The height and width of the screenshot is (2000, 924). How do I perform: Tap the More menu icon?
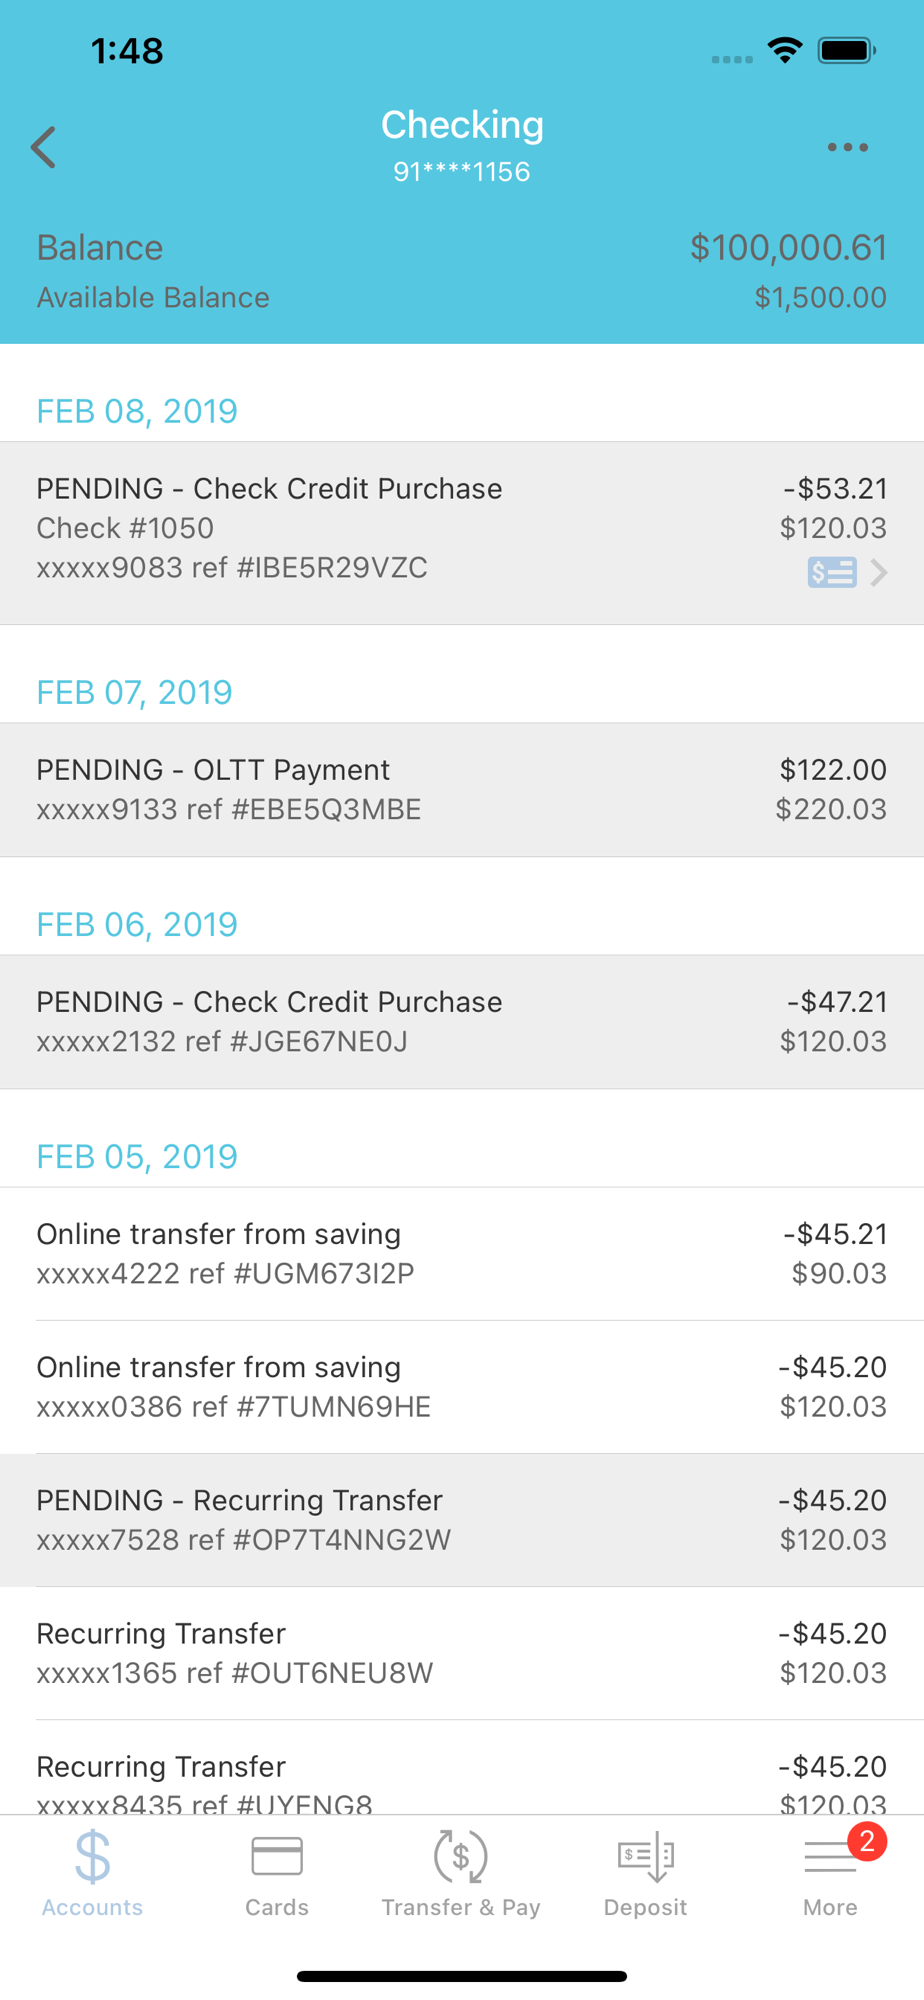pos(828,1859)
